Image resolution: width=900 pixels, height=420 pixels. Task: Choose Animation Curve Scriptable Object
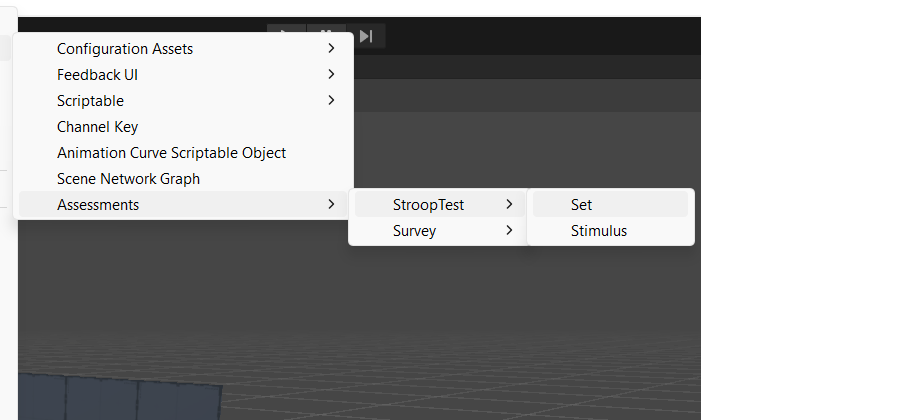coord(183,153)
